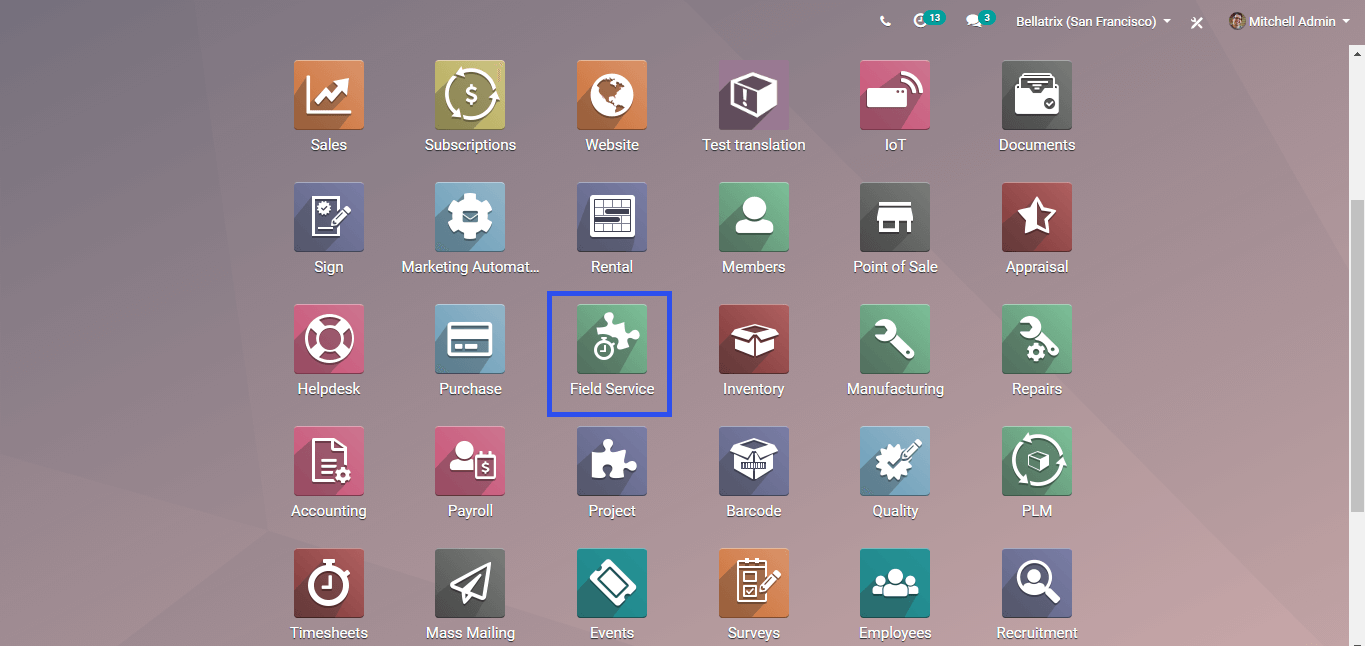1365x646 pixels.
Task: Open the Sales app
Action: (x=328, y=95)
